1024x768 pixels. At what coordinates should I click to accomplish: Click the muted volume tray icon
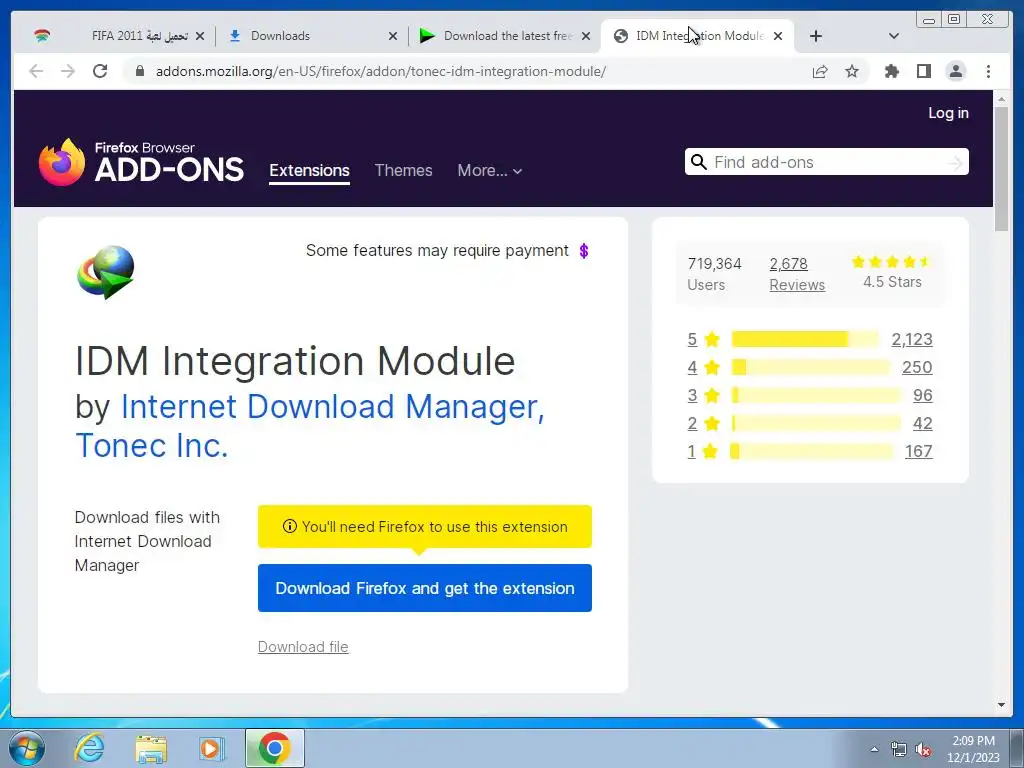coord(923,750)
